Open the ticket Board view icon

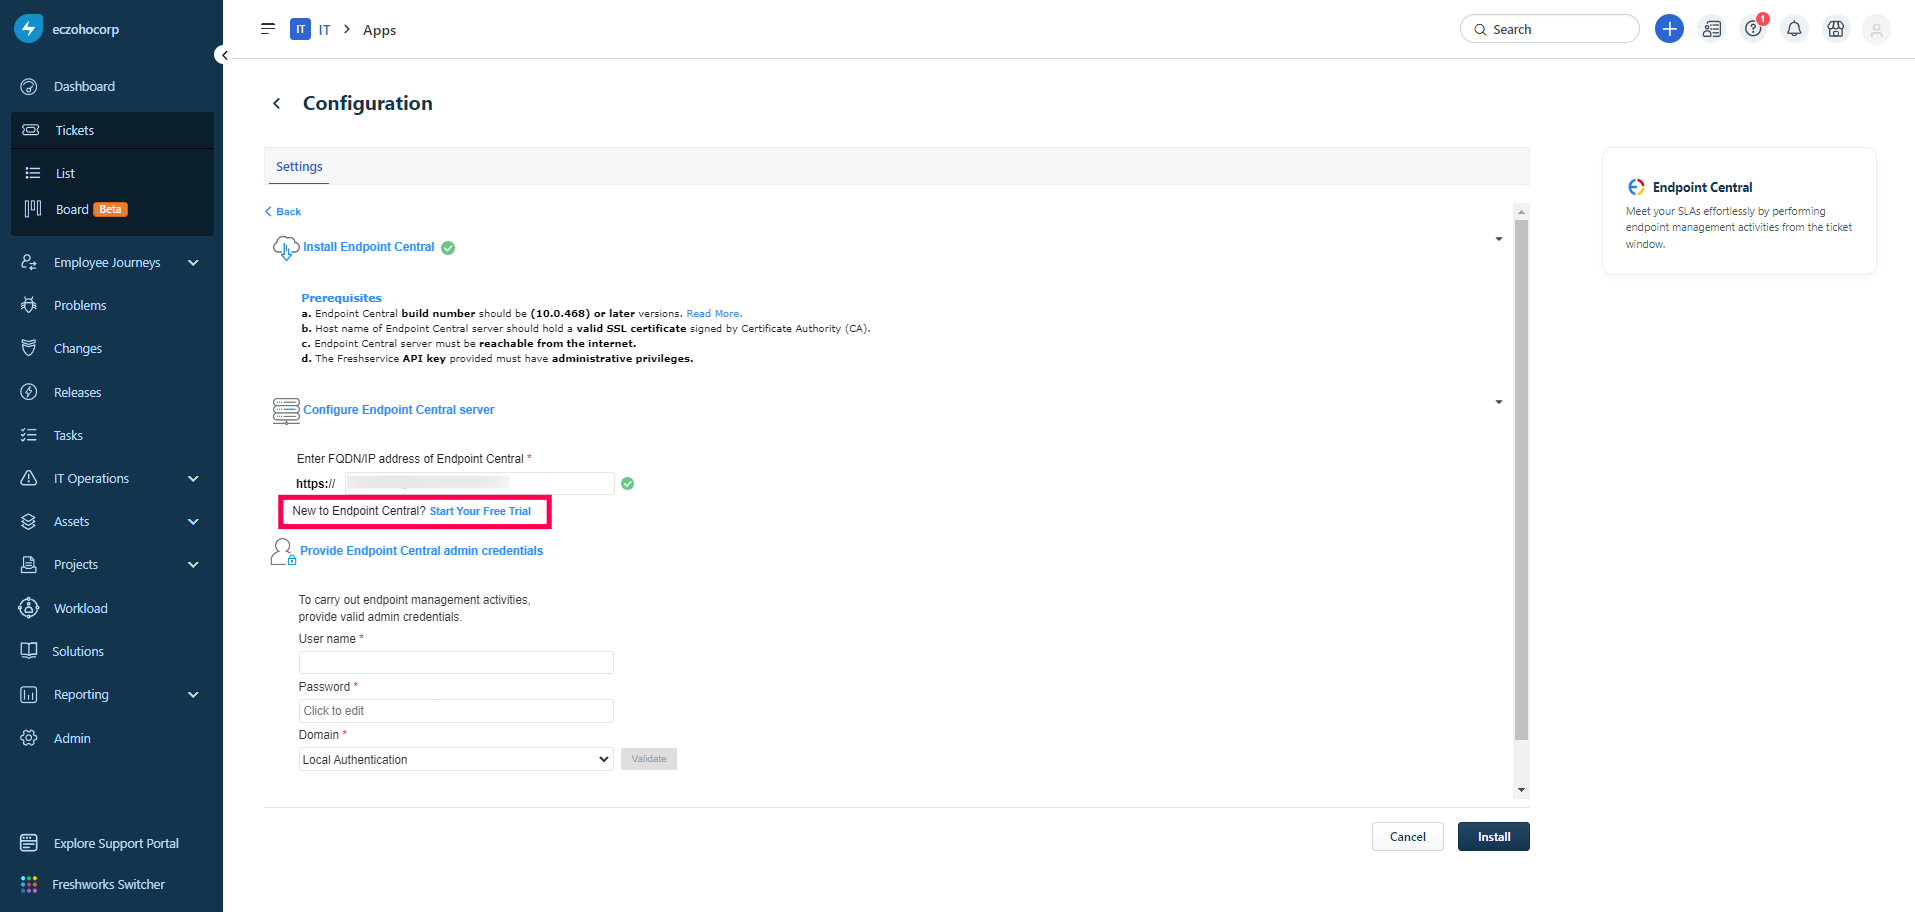coord(33,209)
